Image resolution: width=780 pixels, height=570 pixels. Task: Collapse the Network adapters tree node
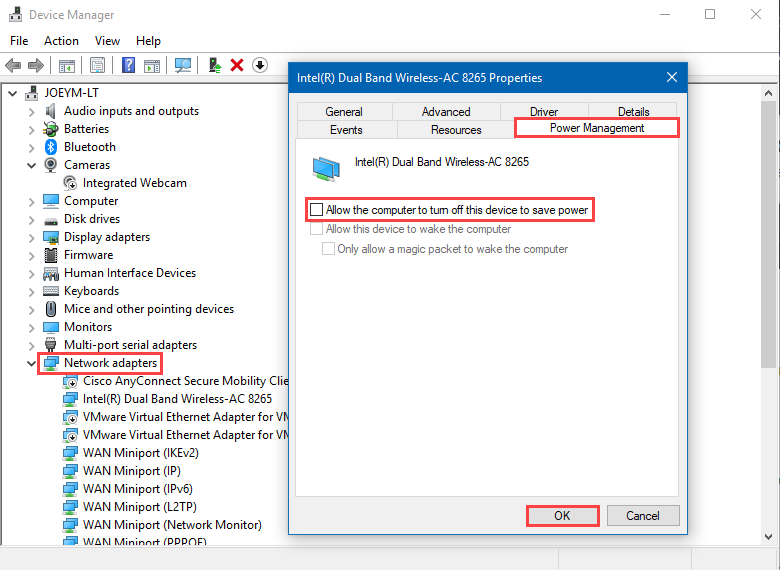click(x=31, y=363)
